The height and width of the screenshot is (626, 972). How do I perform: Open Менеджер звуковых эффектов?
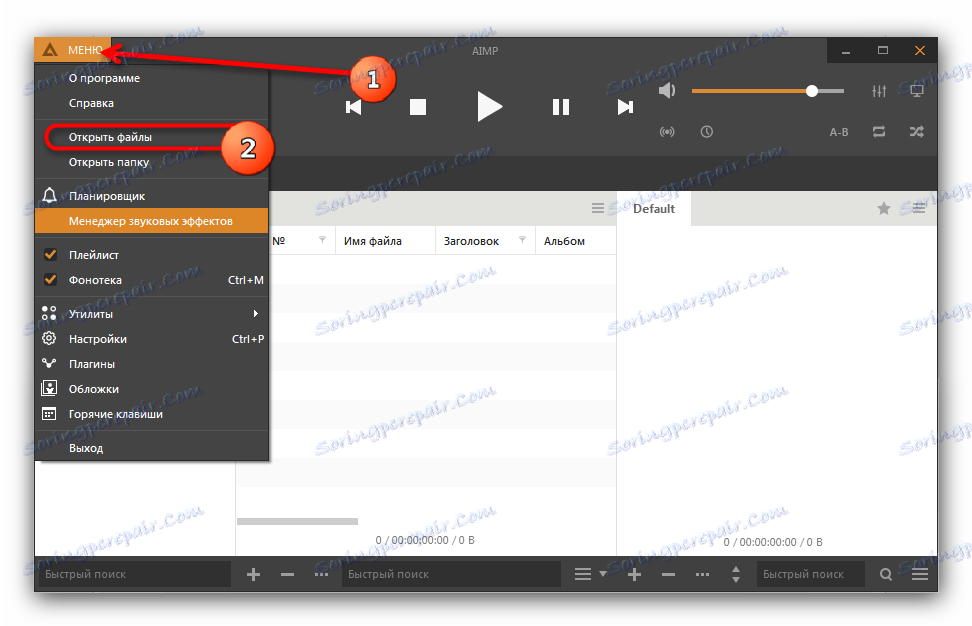pyautogui.click(x=151, y=221)
